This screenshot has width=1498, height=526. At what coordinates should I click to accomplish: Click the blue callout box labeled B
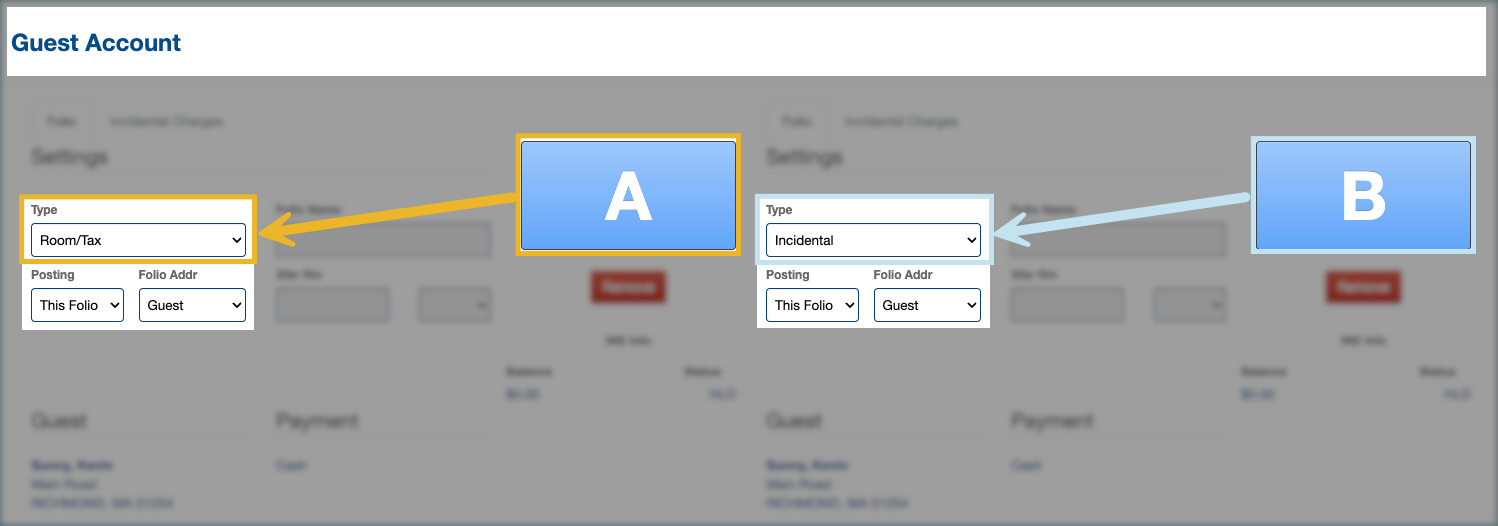pos(1363,195)
